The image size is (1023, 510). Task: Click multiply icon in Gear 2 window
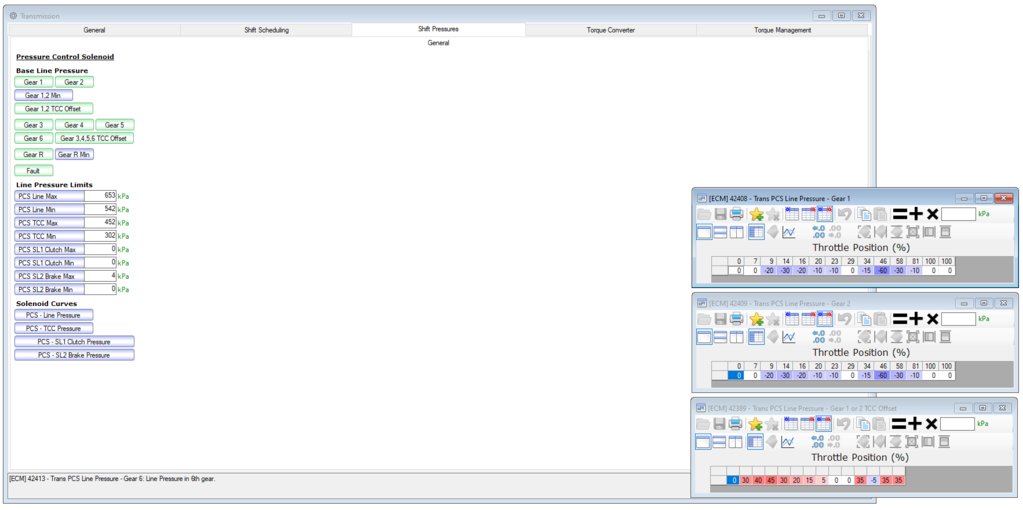tap(932, 318)
